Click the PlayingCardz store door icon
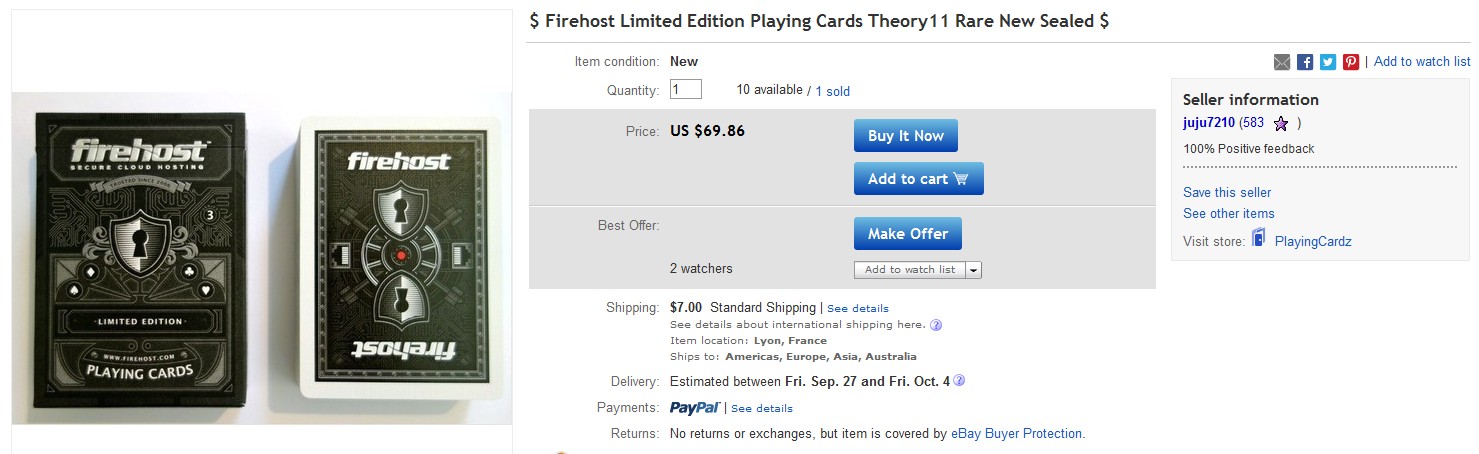The height and width of the screenshot is (454, 1479). pos(1259,239)
